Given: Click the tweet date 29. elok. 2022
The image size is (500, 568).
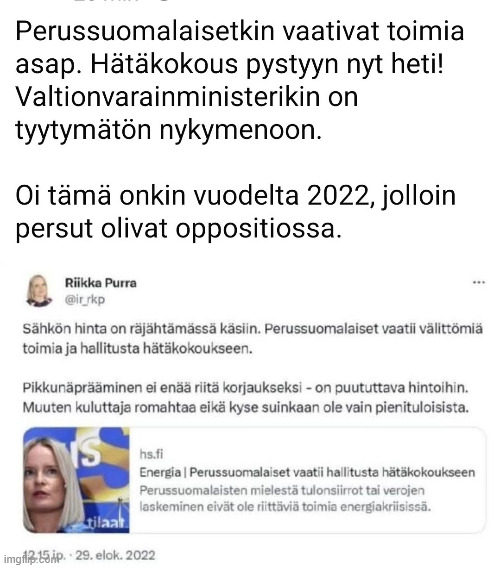Looking at the screenshot, I should (x=115, y=555).
